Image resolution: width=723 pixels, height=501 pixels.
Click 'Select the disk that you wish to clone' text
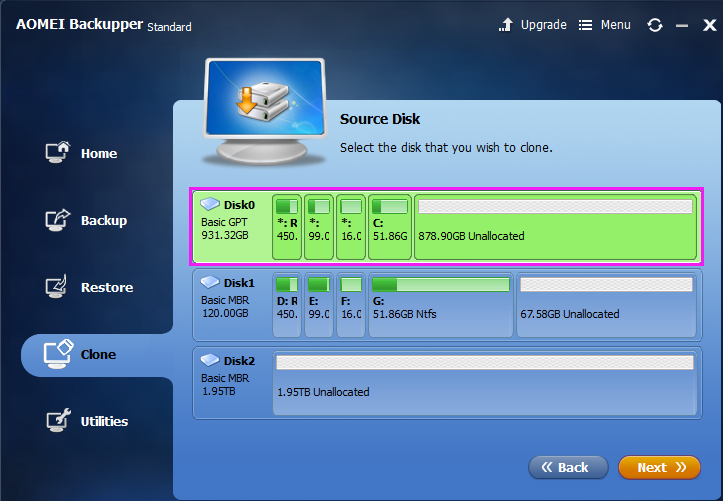coord(446,147)
